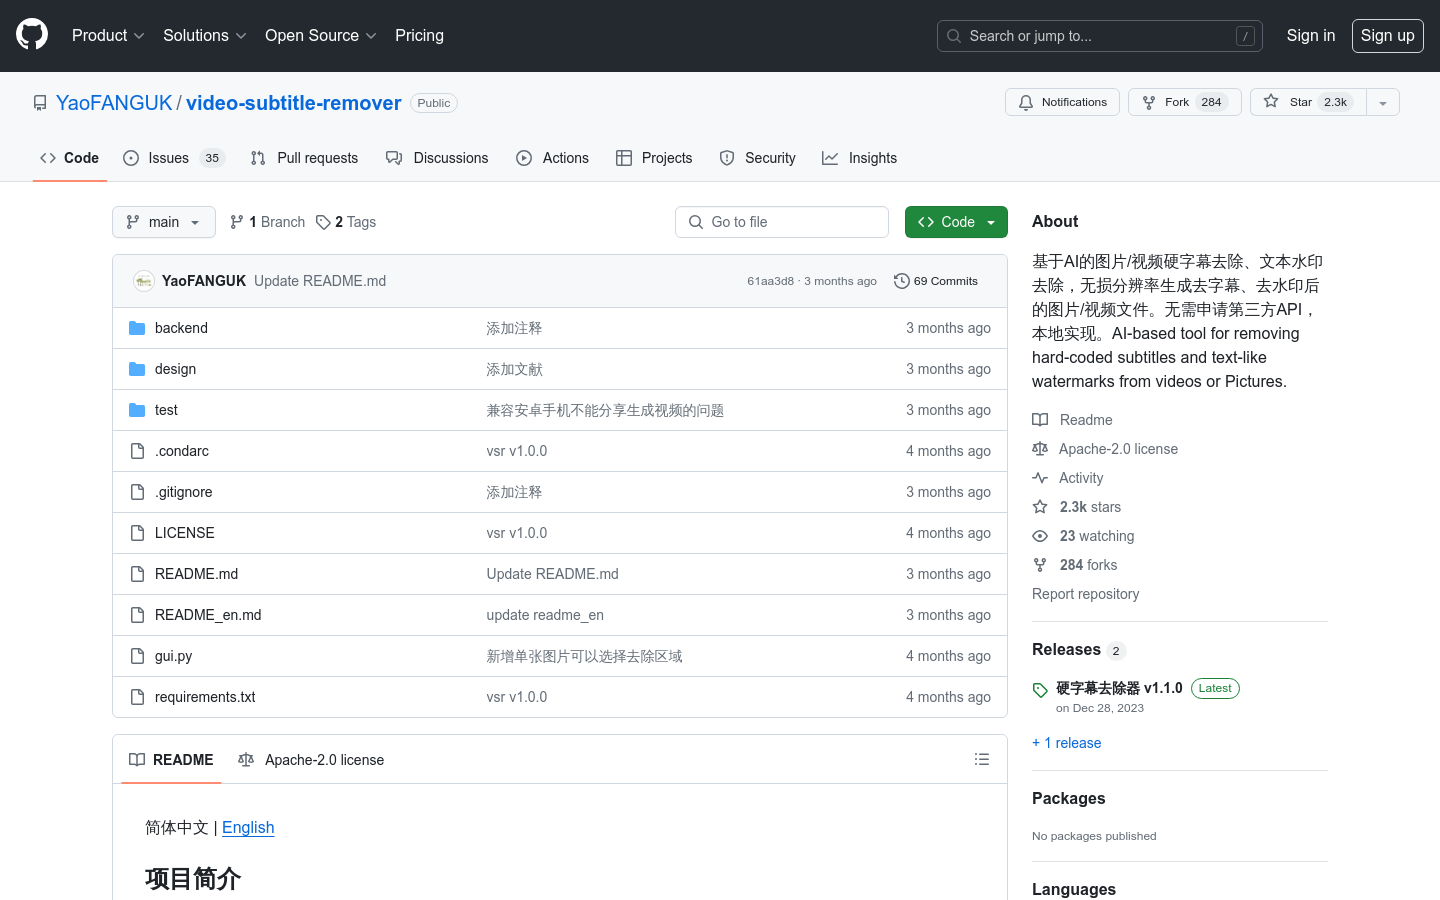Viewport: 1440px width, 900px height.
Task: Click the 'Update README.md' latest commit message
Action: pyautogui.click(x=320, y=281)
